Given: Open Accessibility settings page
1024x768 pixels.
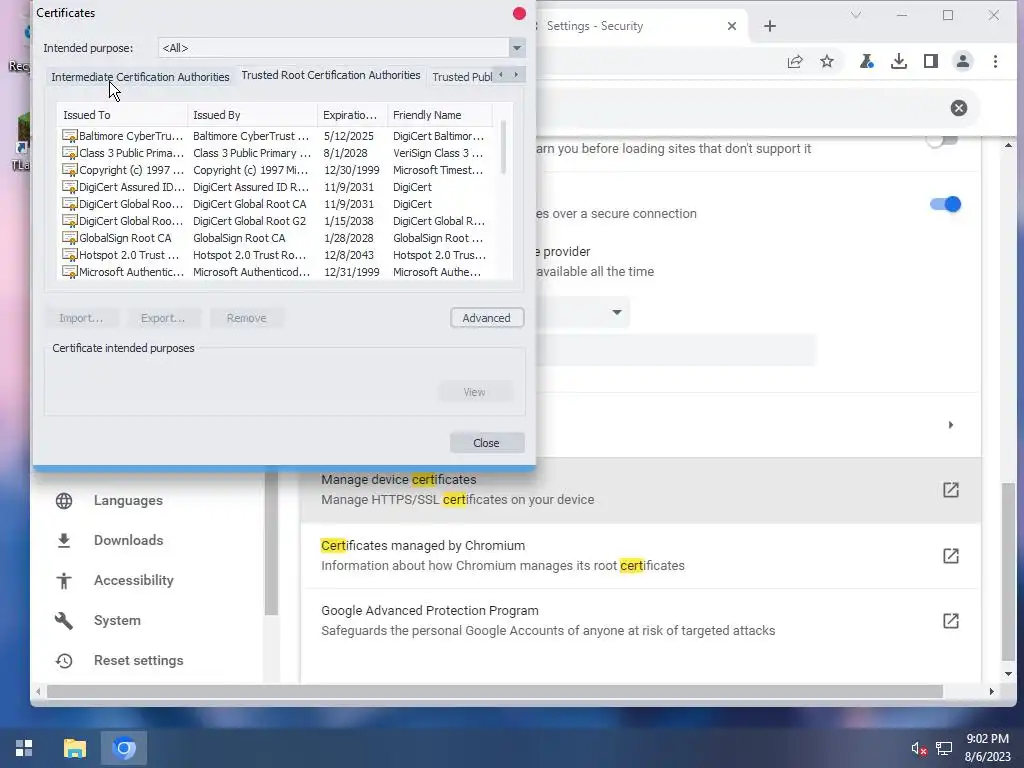Looking at the screenshot, I should tap(133, 581).
